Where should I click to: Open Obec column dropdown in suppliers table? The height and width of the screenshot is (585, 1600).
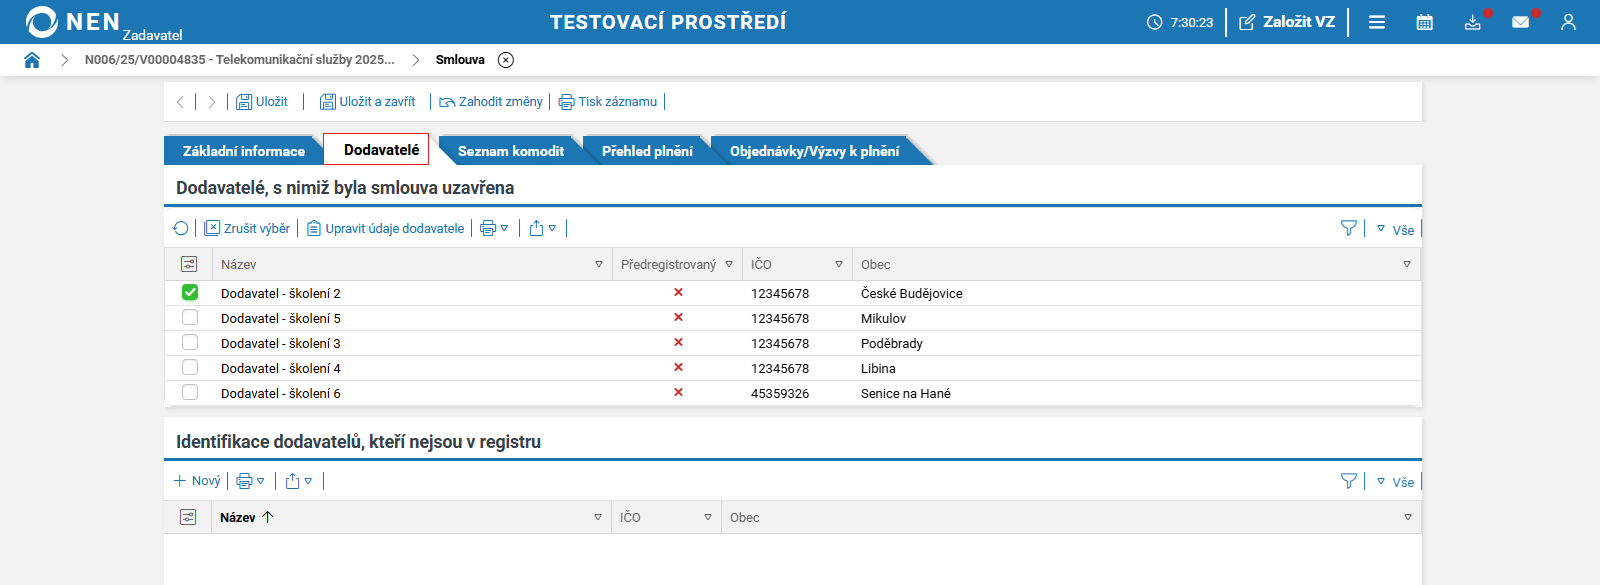pyautogui.click(x=1407, y=264)
